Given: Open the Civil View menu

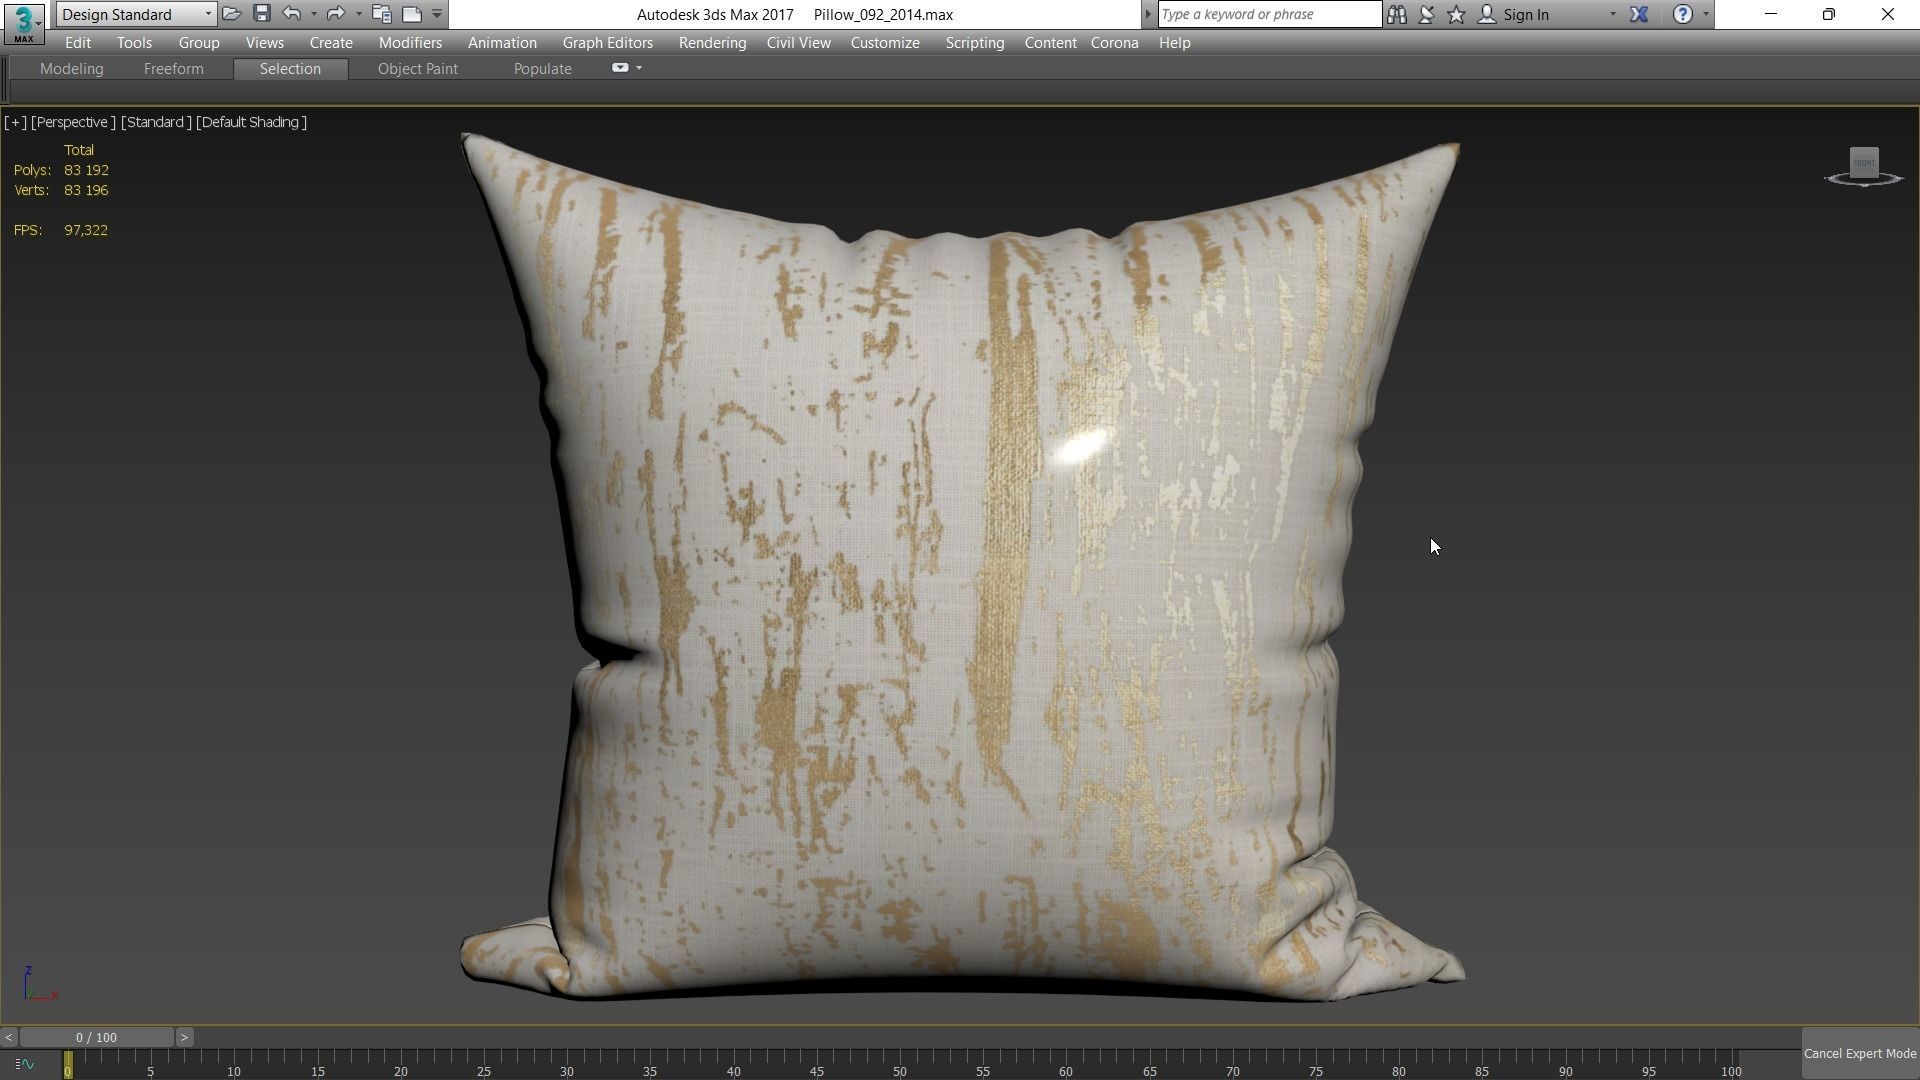Looking at the screenshot, I should [798, 43].
